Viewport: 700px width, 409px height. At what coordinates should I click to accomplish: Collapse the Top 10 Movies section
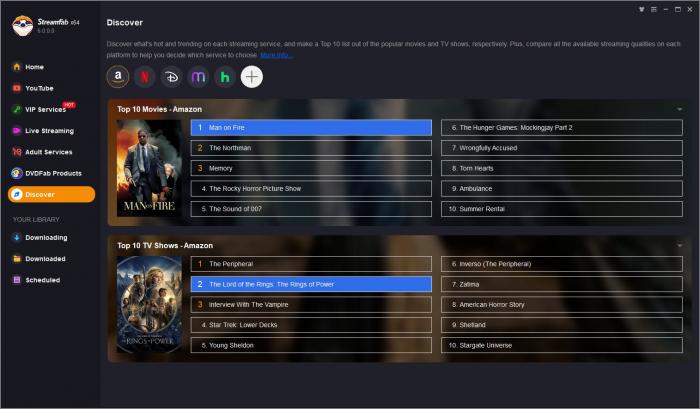click(x=679, y=109)
